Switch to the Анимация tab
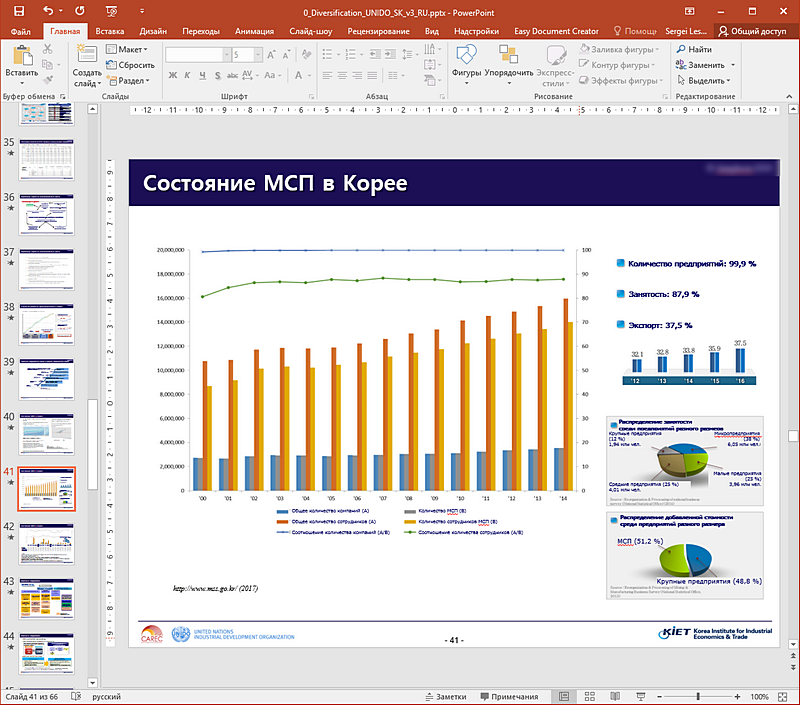This screenshot has height=705, width=800. coord(254,31)
